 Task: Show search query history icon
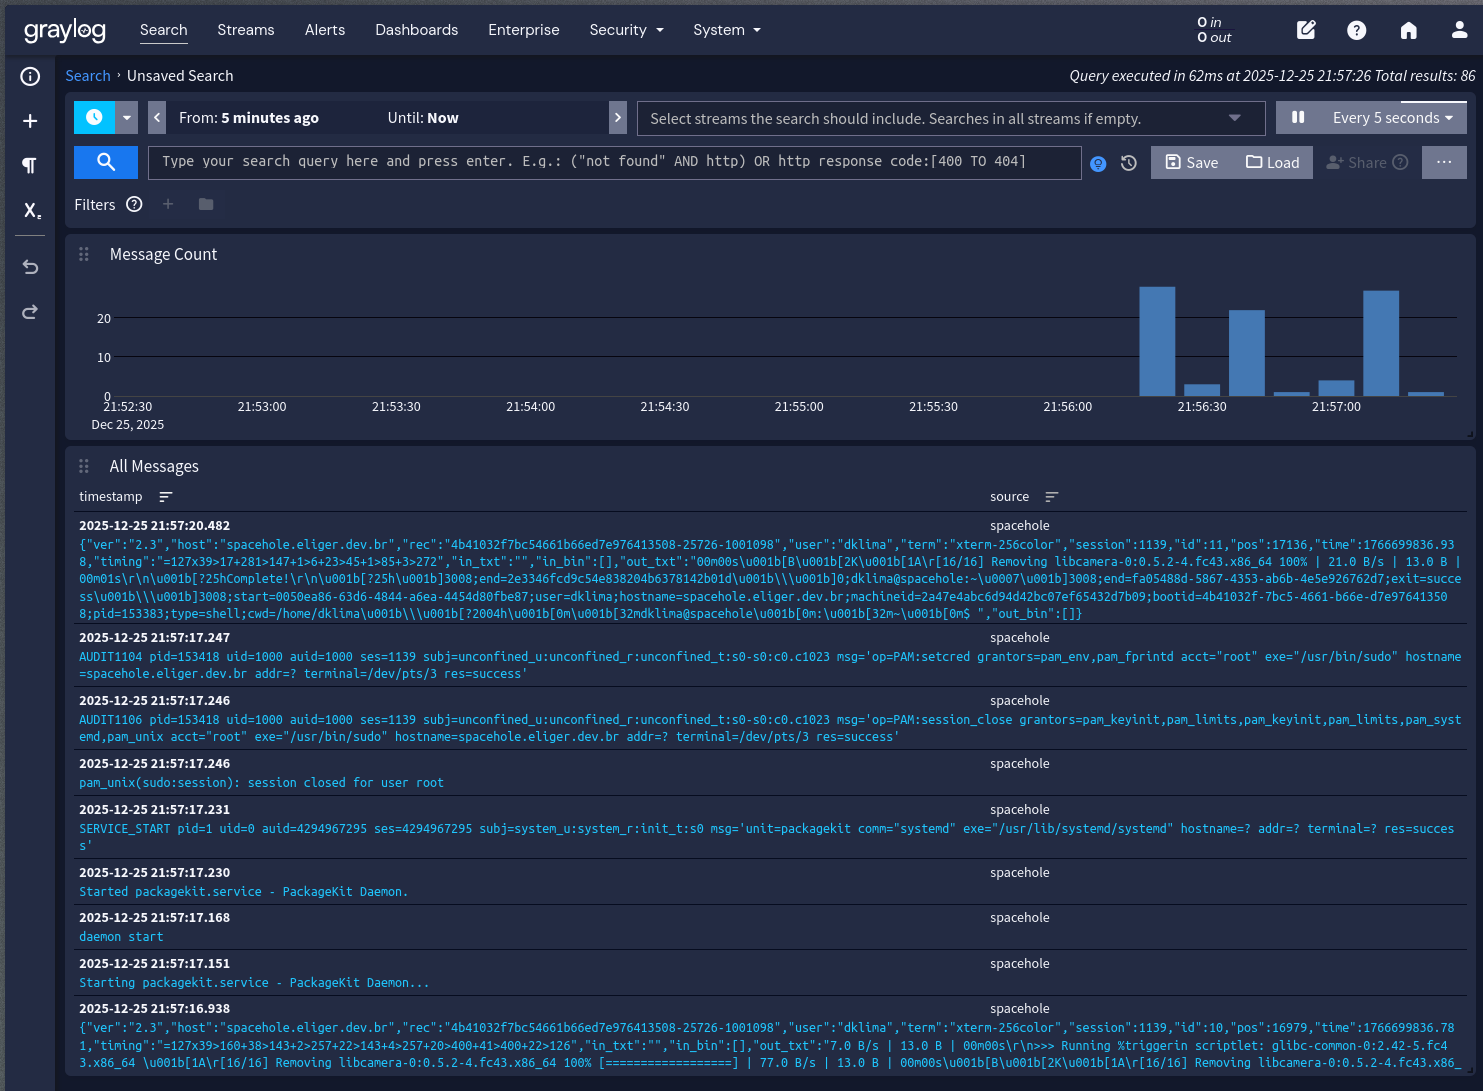(x=1129, y=163)
